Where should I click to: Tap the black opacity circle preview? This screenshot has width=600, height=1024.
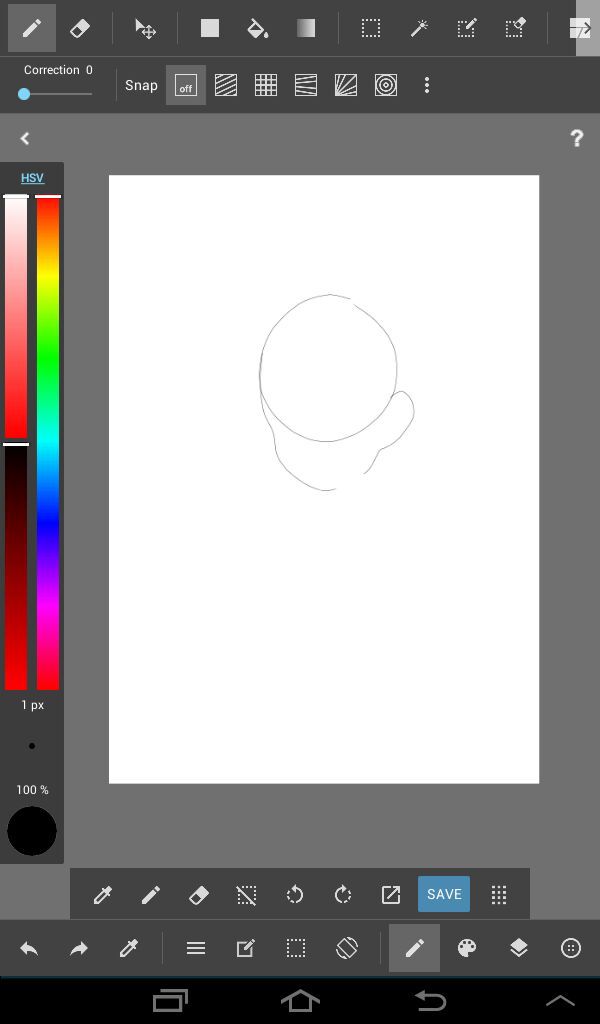(31, 831)
